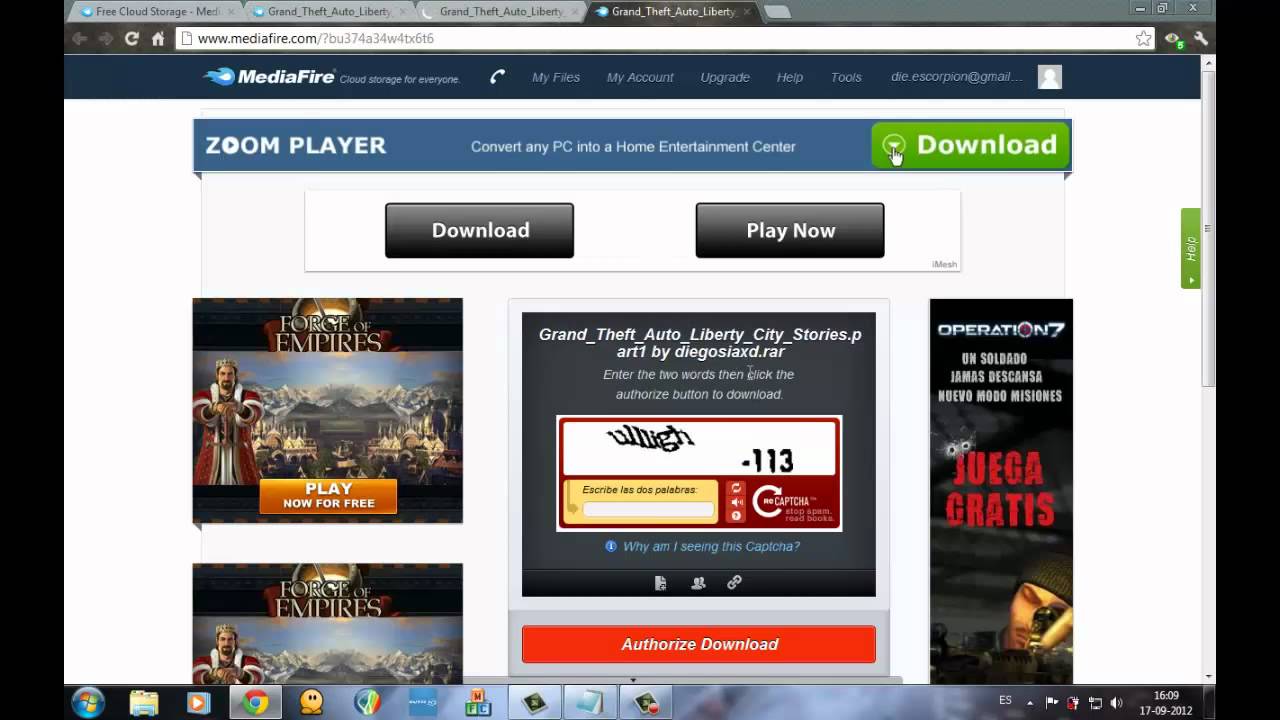
Task: Open Windows Explorer from the taskbar
Action: (x=144, y=703)
